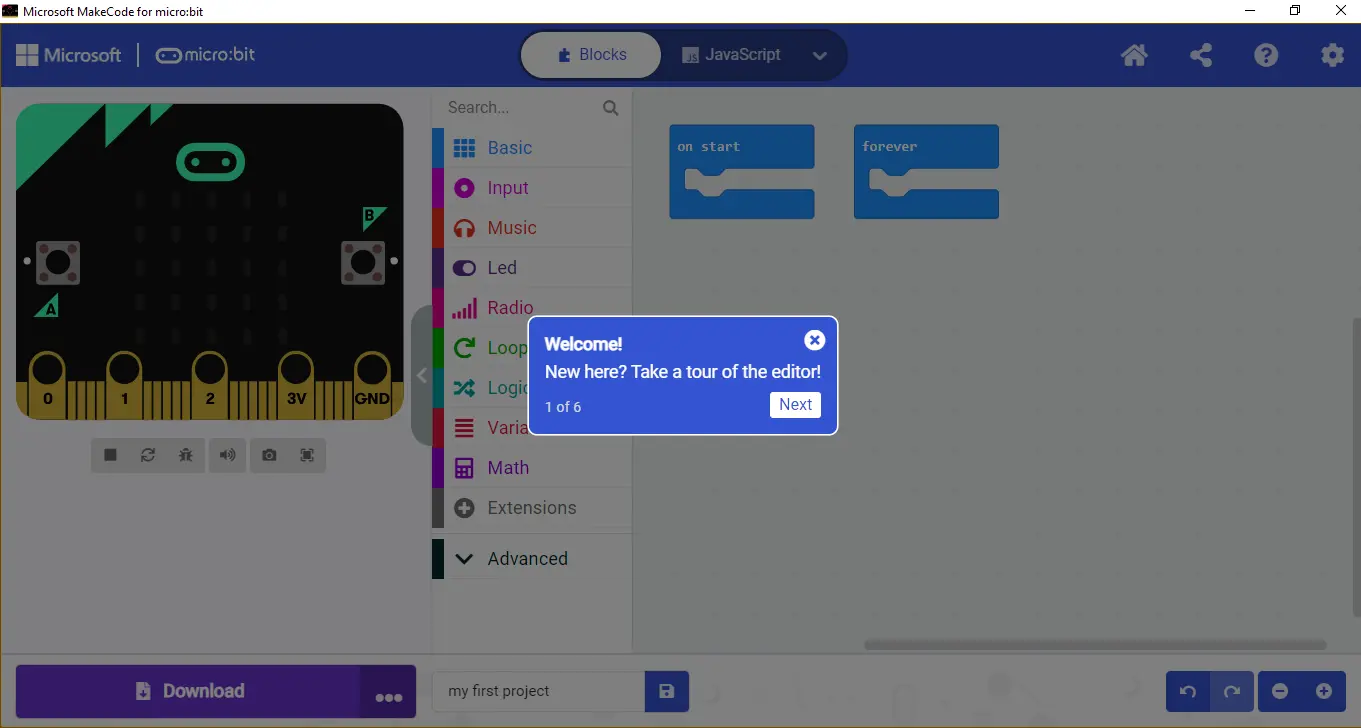
Task: Expand the Advanced categories
Action: 532,559
